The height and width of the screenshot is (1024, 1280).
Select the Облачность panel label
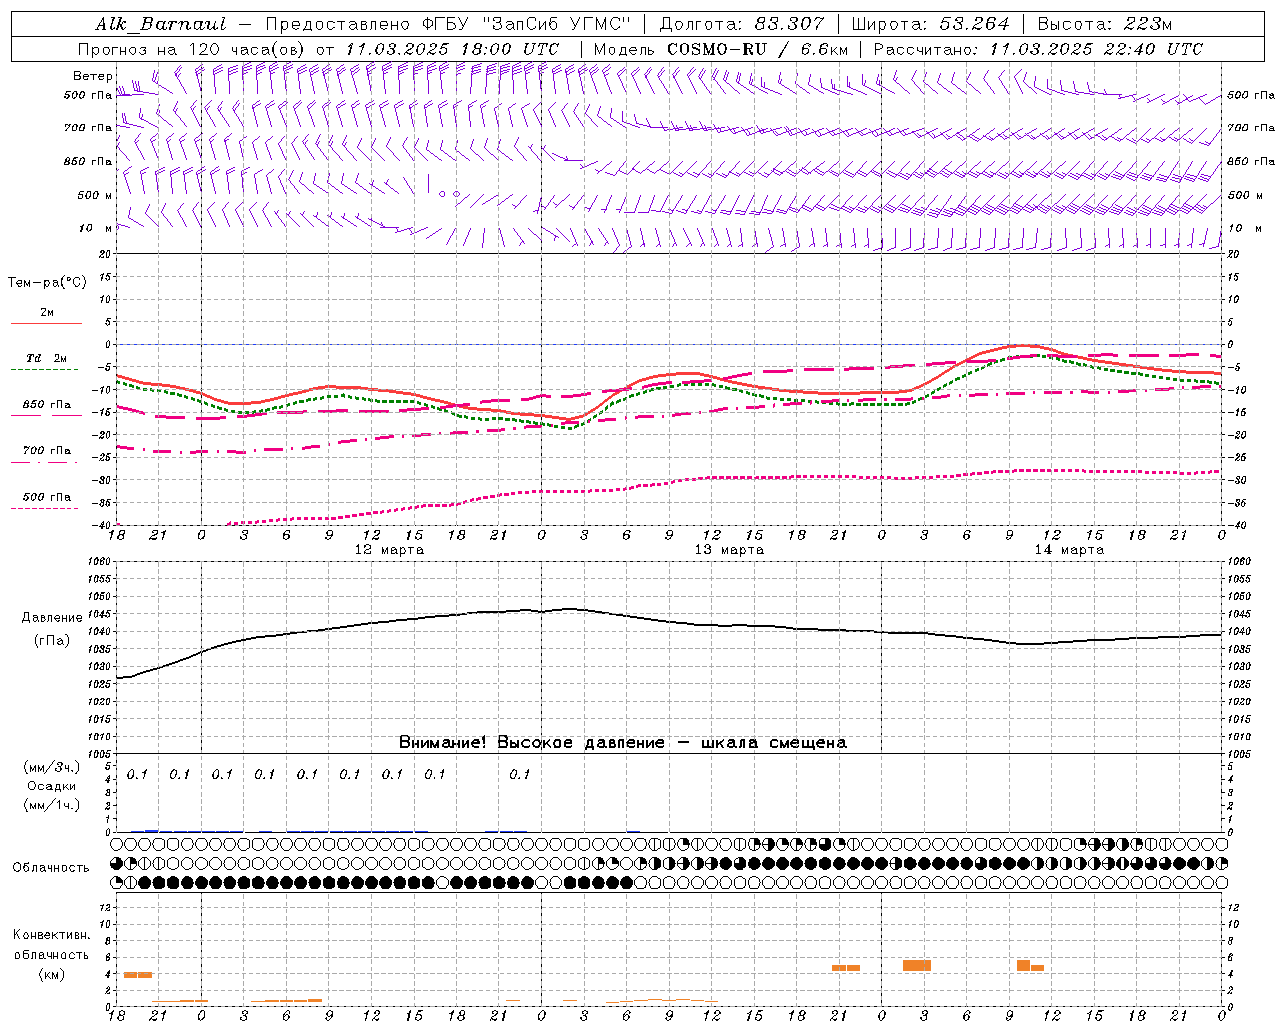click(x=51, y=868)
